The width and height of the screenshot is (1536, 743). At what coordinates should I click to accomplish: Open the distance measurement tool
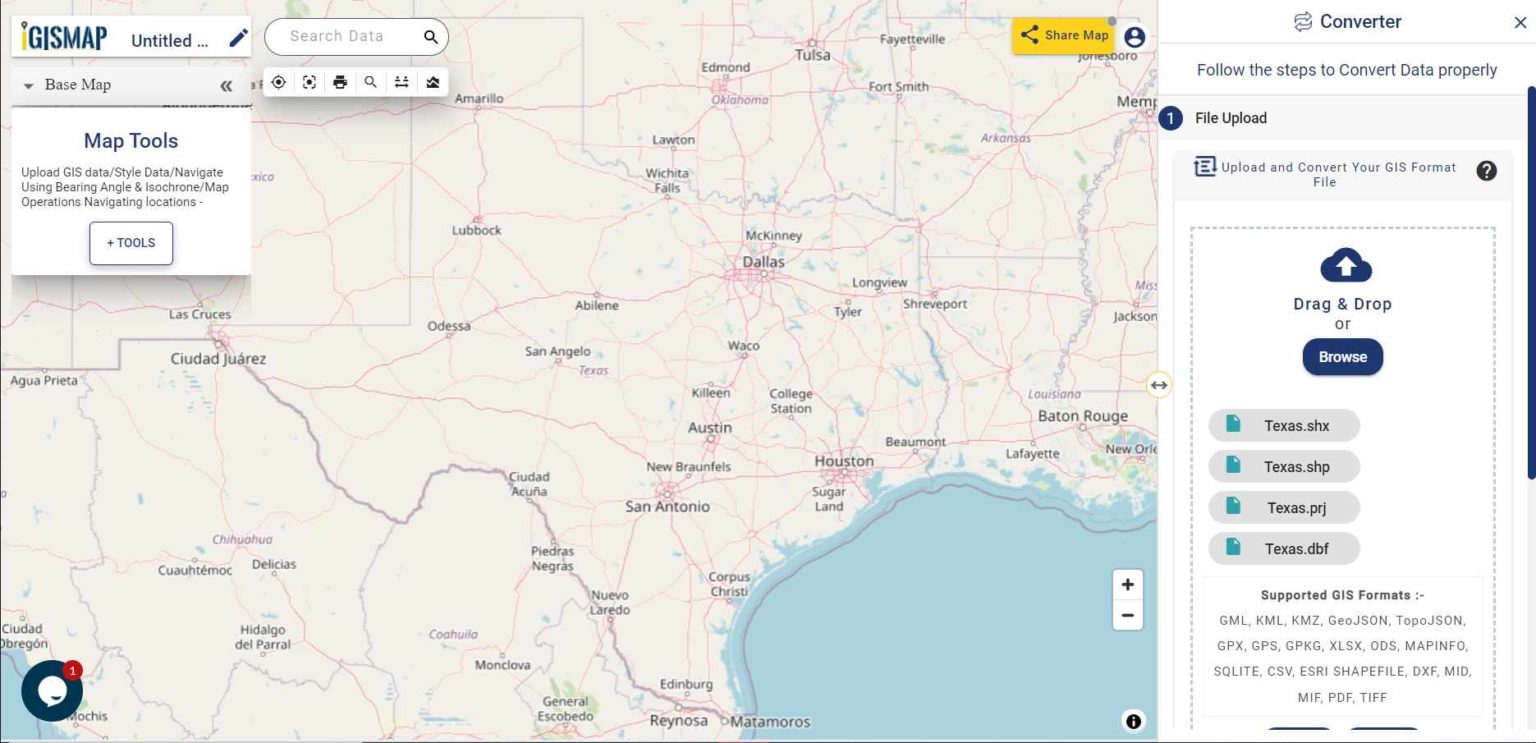coord(401,82)
